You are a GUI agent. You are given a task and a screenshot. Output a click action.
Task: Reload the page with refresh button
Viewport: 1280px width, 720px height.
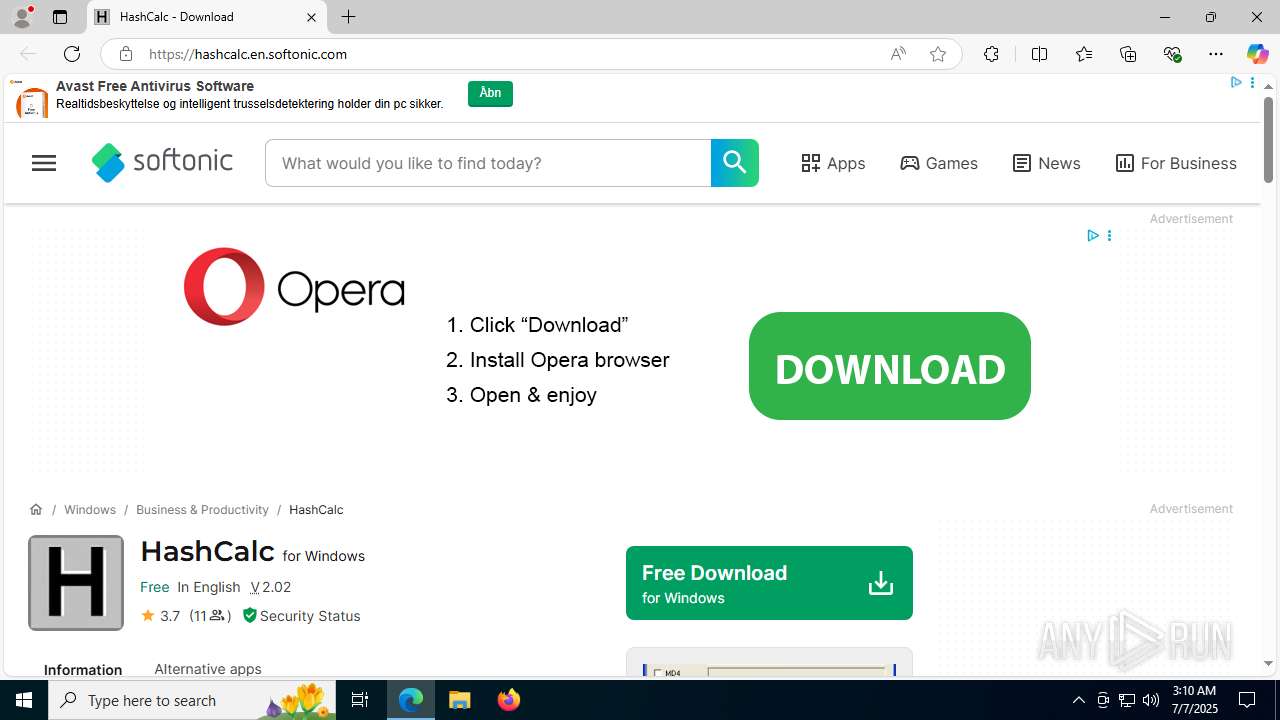tap(72, 54)
